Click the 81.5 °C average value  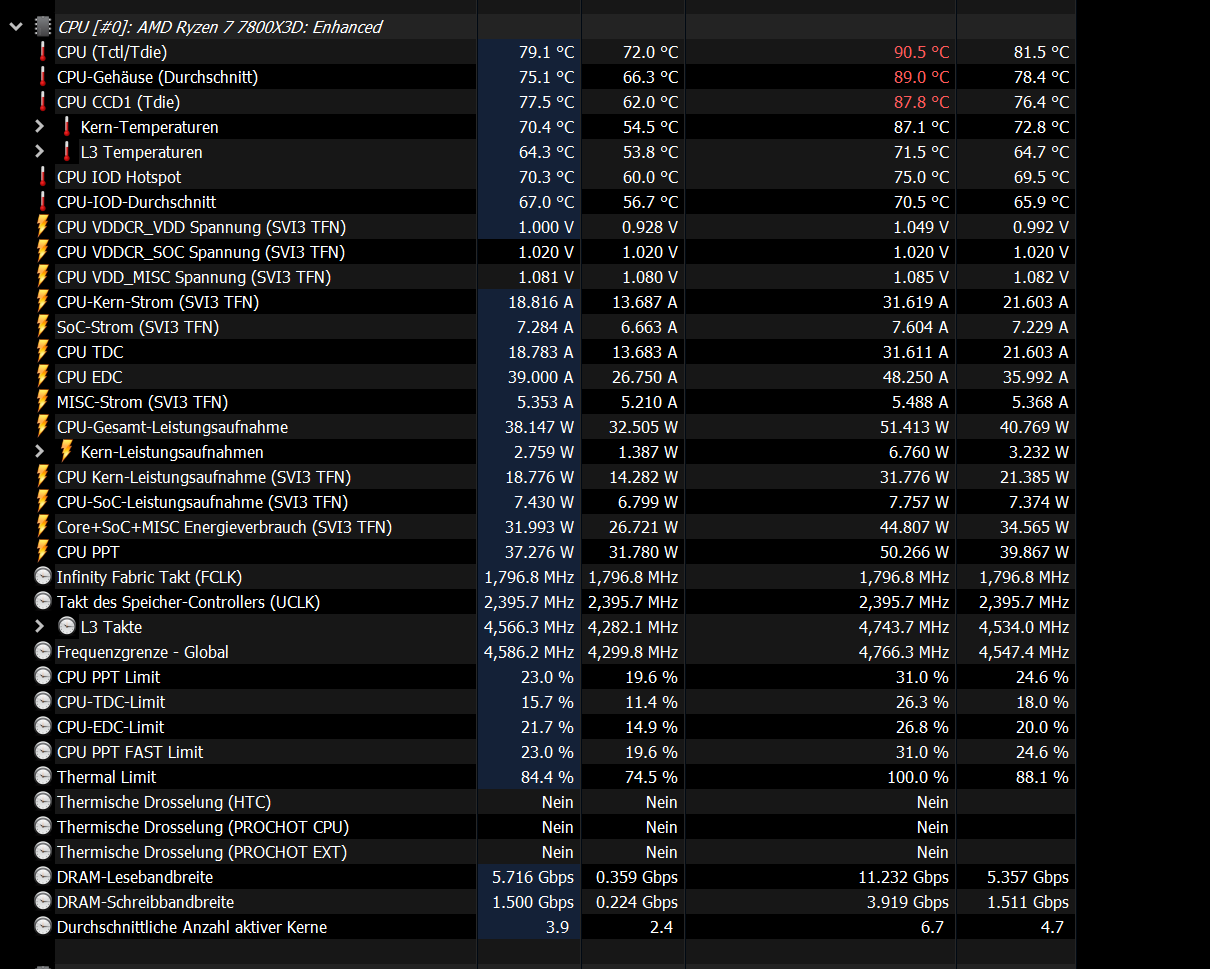click(x=1041, y=52)
